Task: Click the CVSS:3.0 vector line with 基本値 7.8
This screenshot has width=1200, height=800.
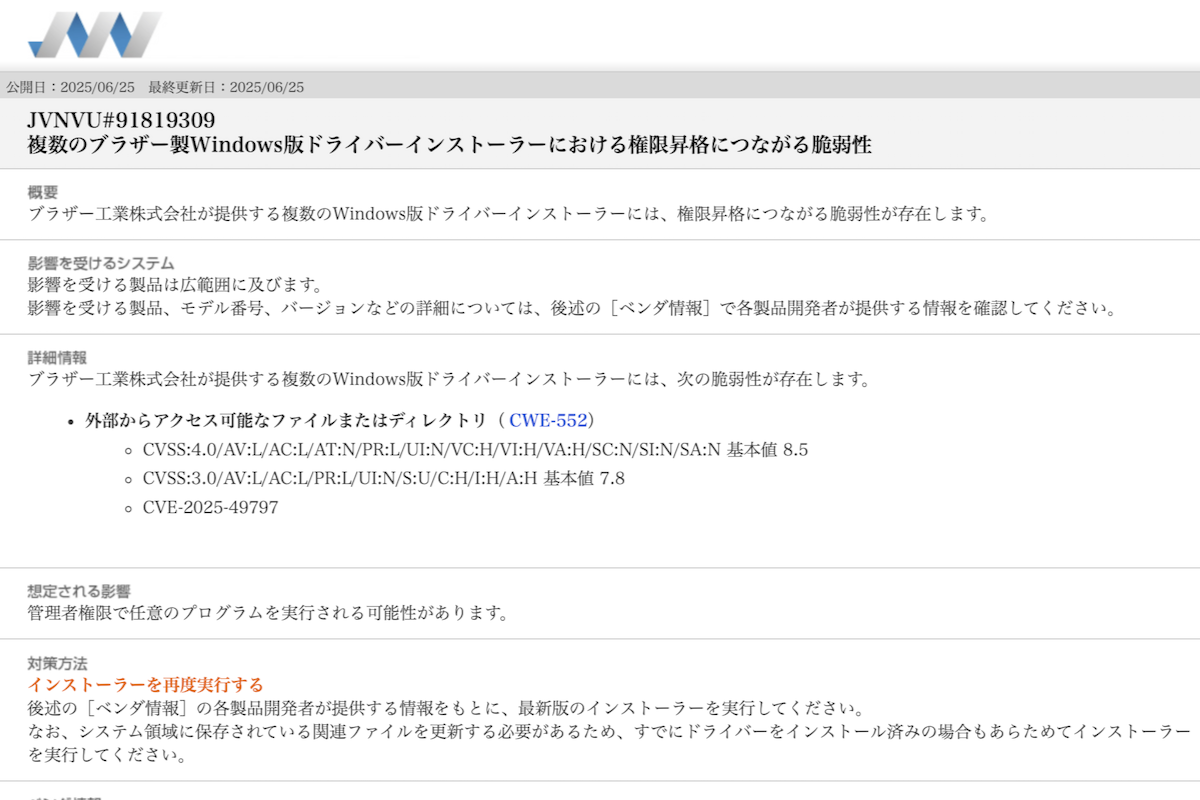Action: click(384, 479)
